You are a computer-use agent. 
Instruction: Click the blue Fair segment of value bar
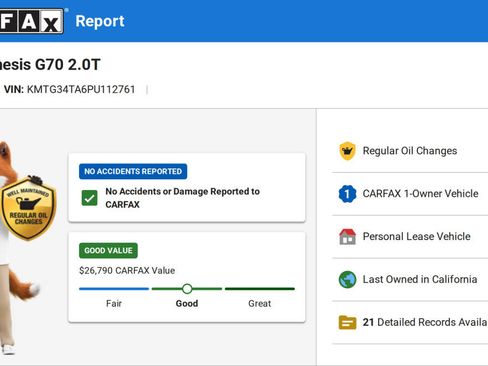click(x=114, y=289)
